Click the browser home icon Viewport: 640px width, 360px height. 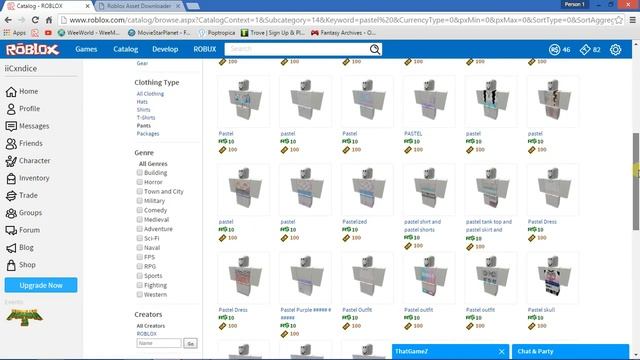point(49,20)
